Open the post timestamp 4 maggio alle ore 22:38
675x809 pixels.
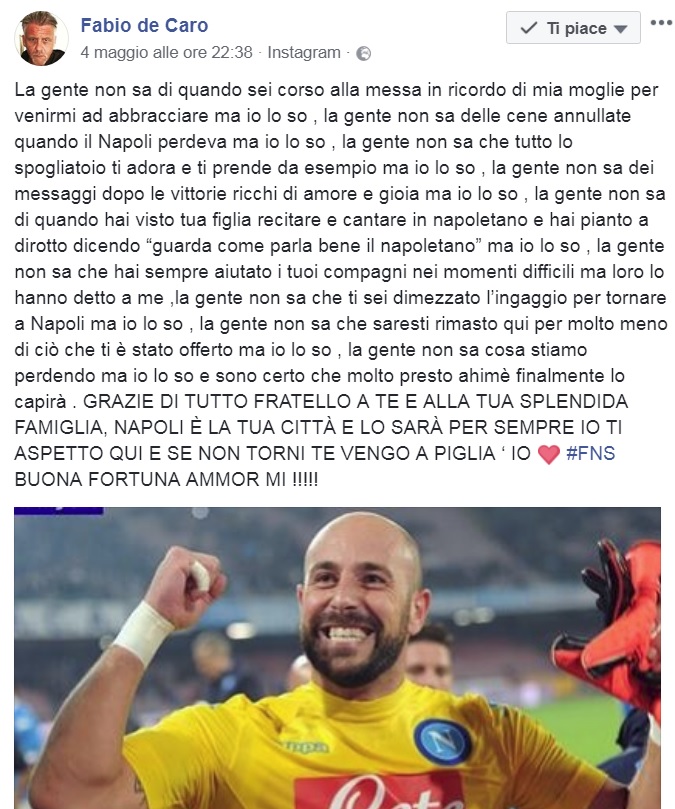(x=166, y=53)
